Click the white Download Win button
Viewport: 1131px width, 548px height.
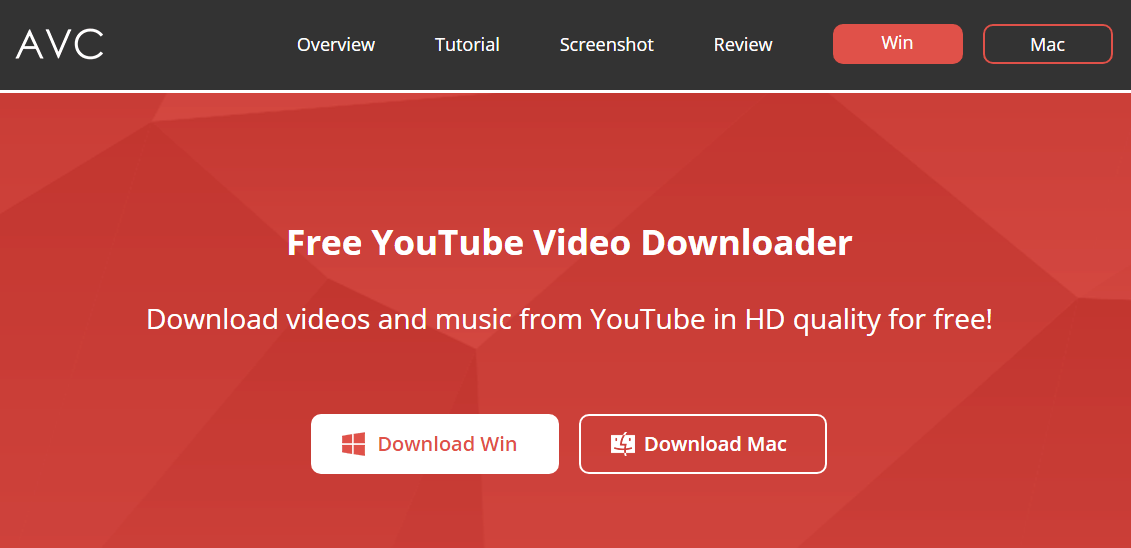click(435, 444)
